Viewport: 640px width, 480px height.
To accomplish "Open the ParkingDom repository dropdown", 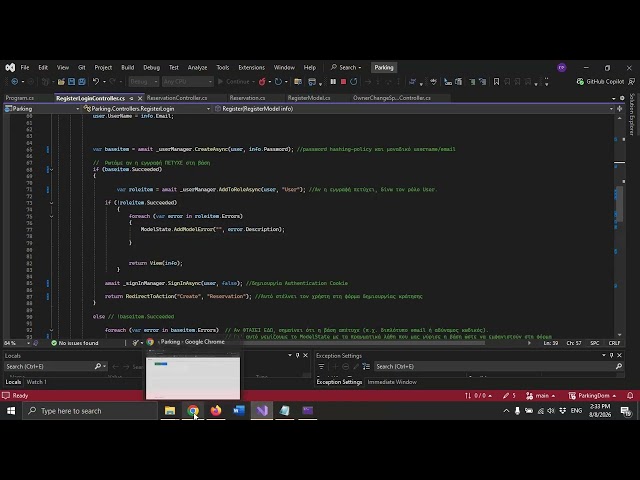I will [x=592, y=396].
